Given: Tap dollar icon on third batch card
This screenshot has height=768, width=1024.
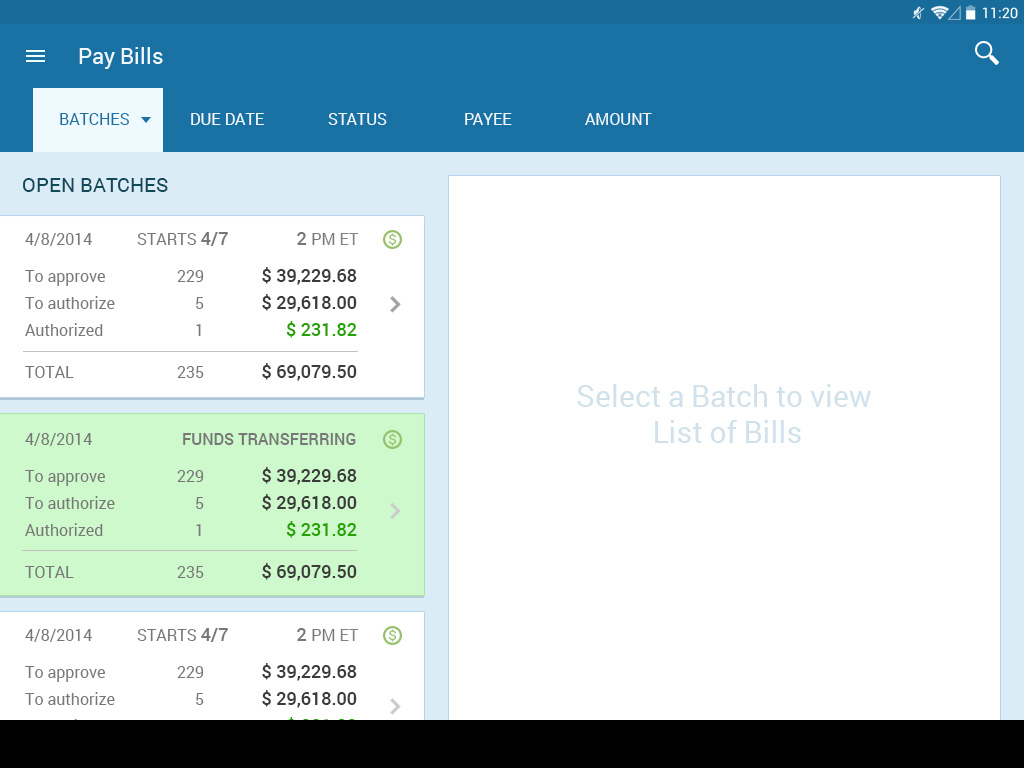Looking at the screenshot, I should click(x=392, y=635).
